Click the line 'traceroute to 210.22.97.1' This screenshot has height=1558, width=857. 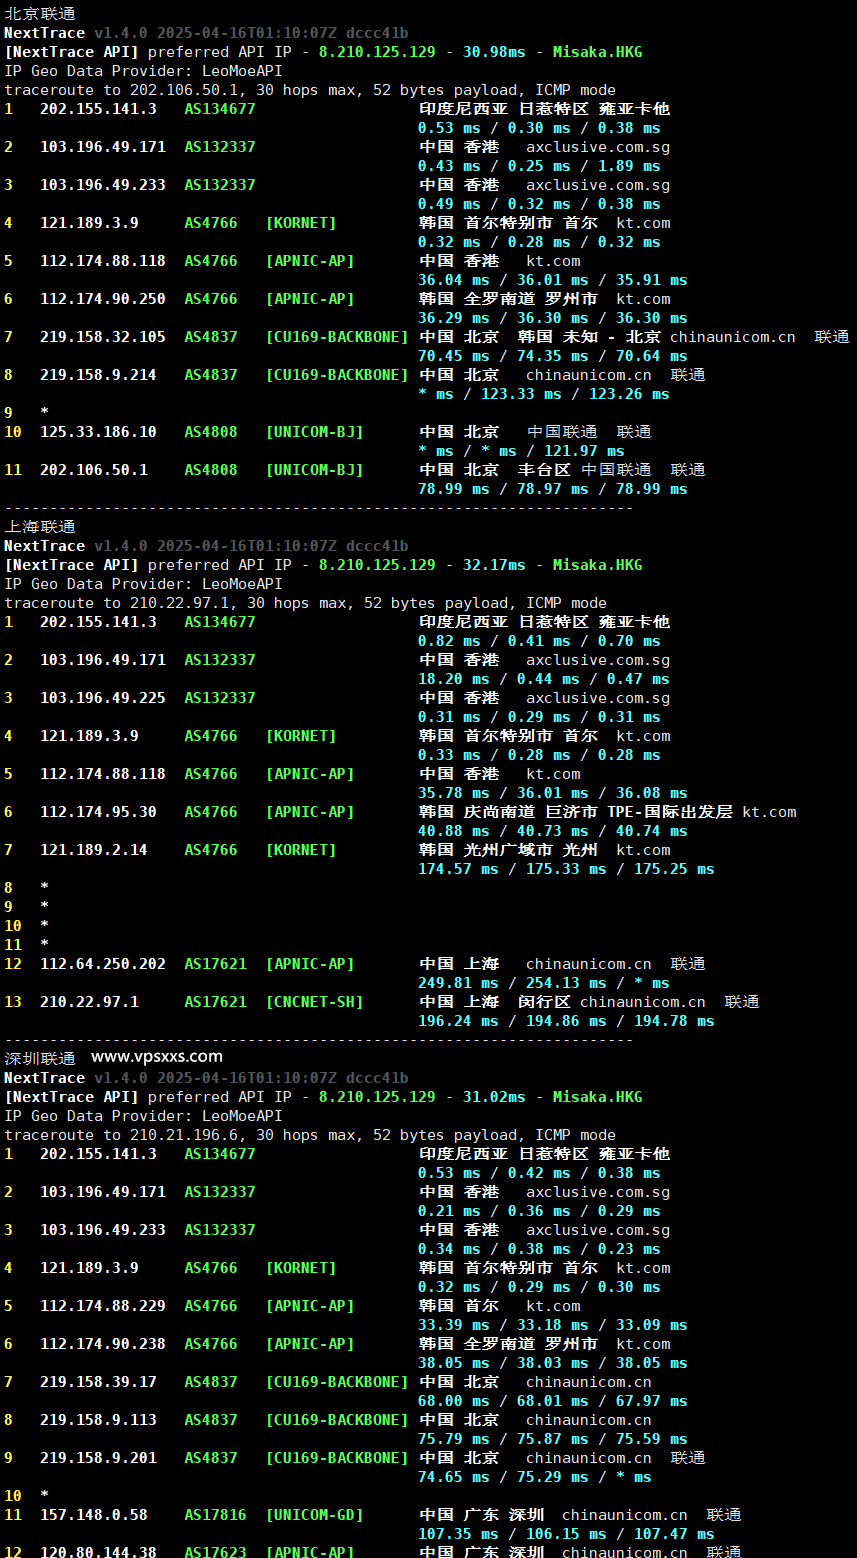point(306,603)
